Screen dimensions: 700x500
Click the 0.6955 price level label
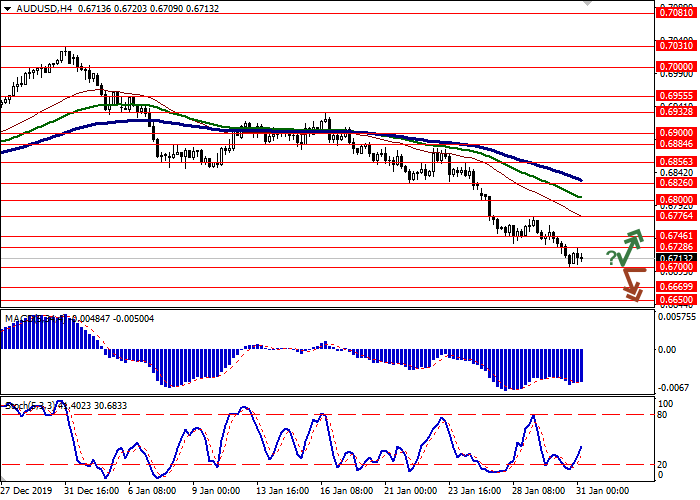click(675, 96)
